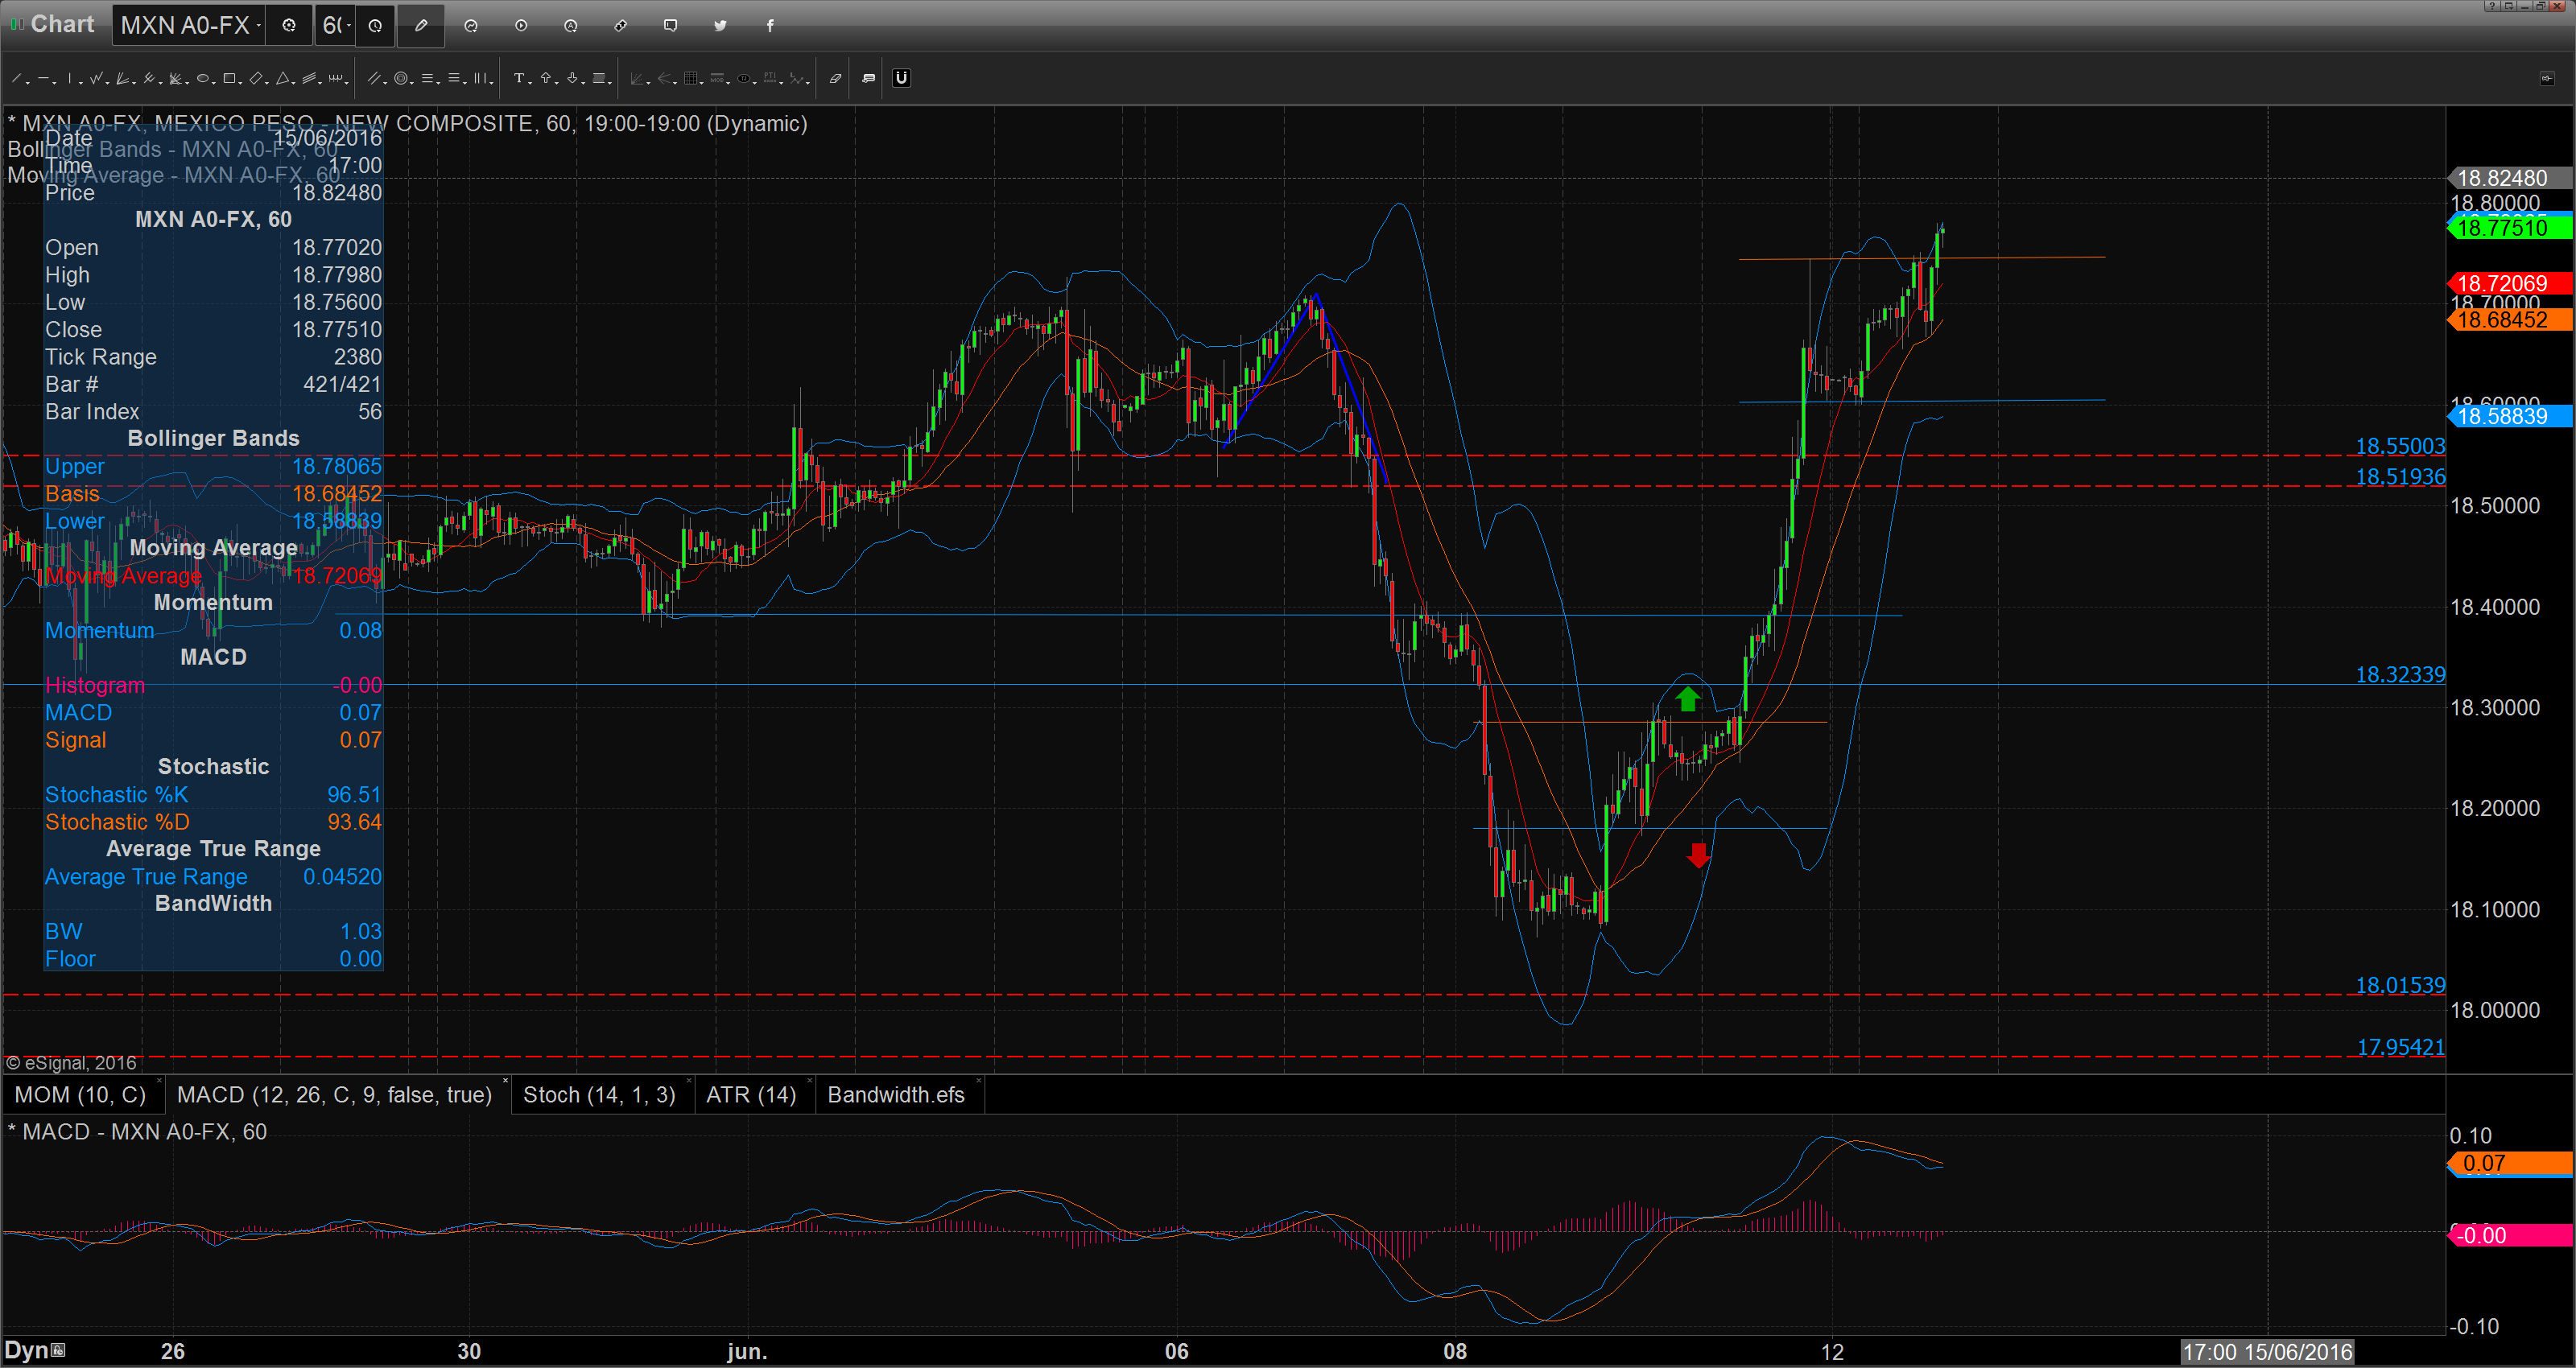
Task: Select the fan lines drawing tool
Action: 122,78
